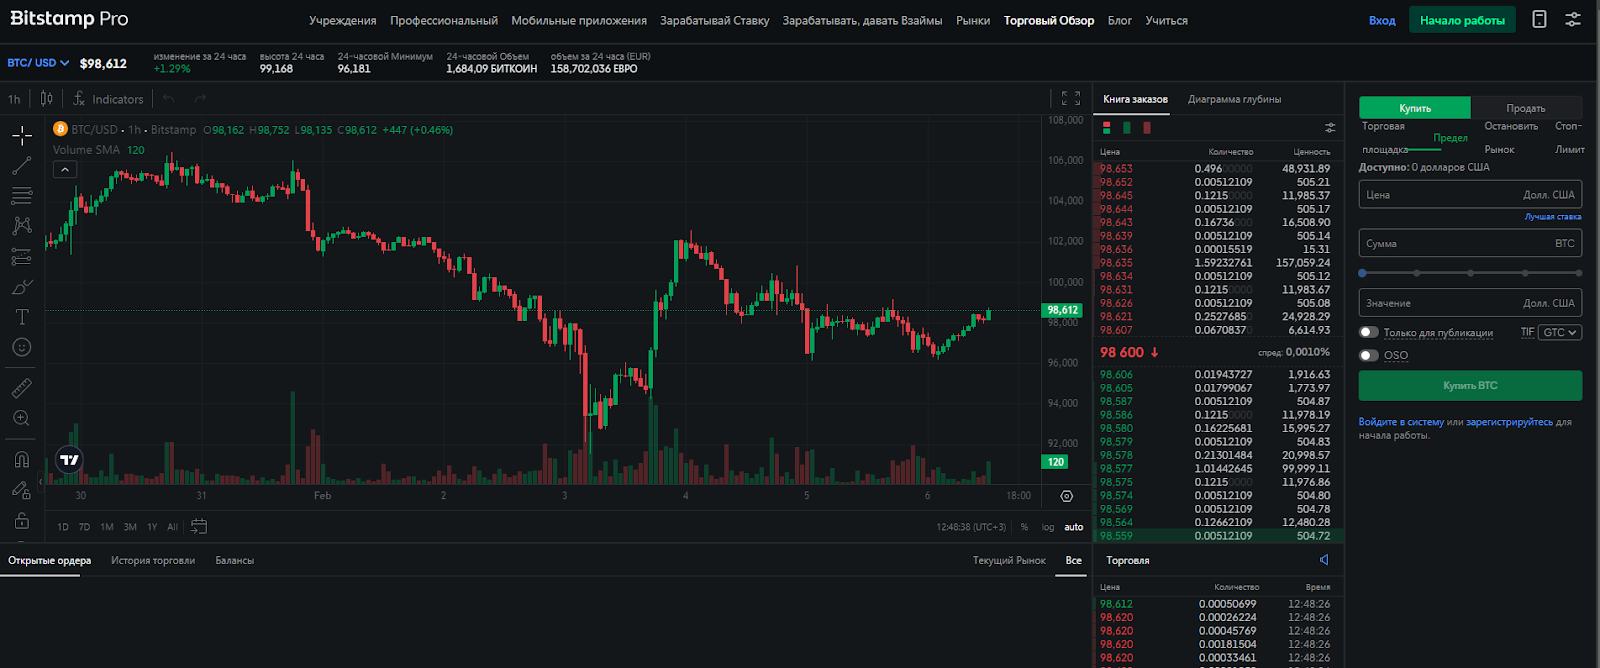Image resolution: width=1600 pixels, height=668 pixels.
Task: Set the chart range to 1Y
Action: point(152,527)
